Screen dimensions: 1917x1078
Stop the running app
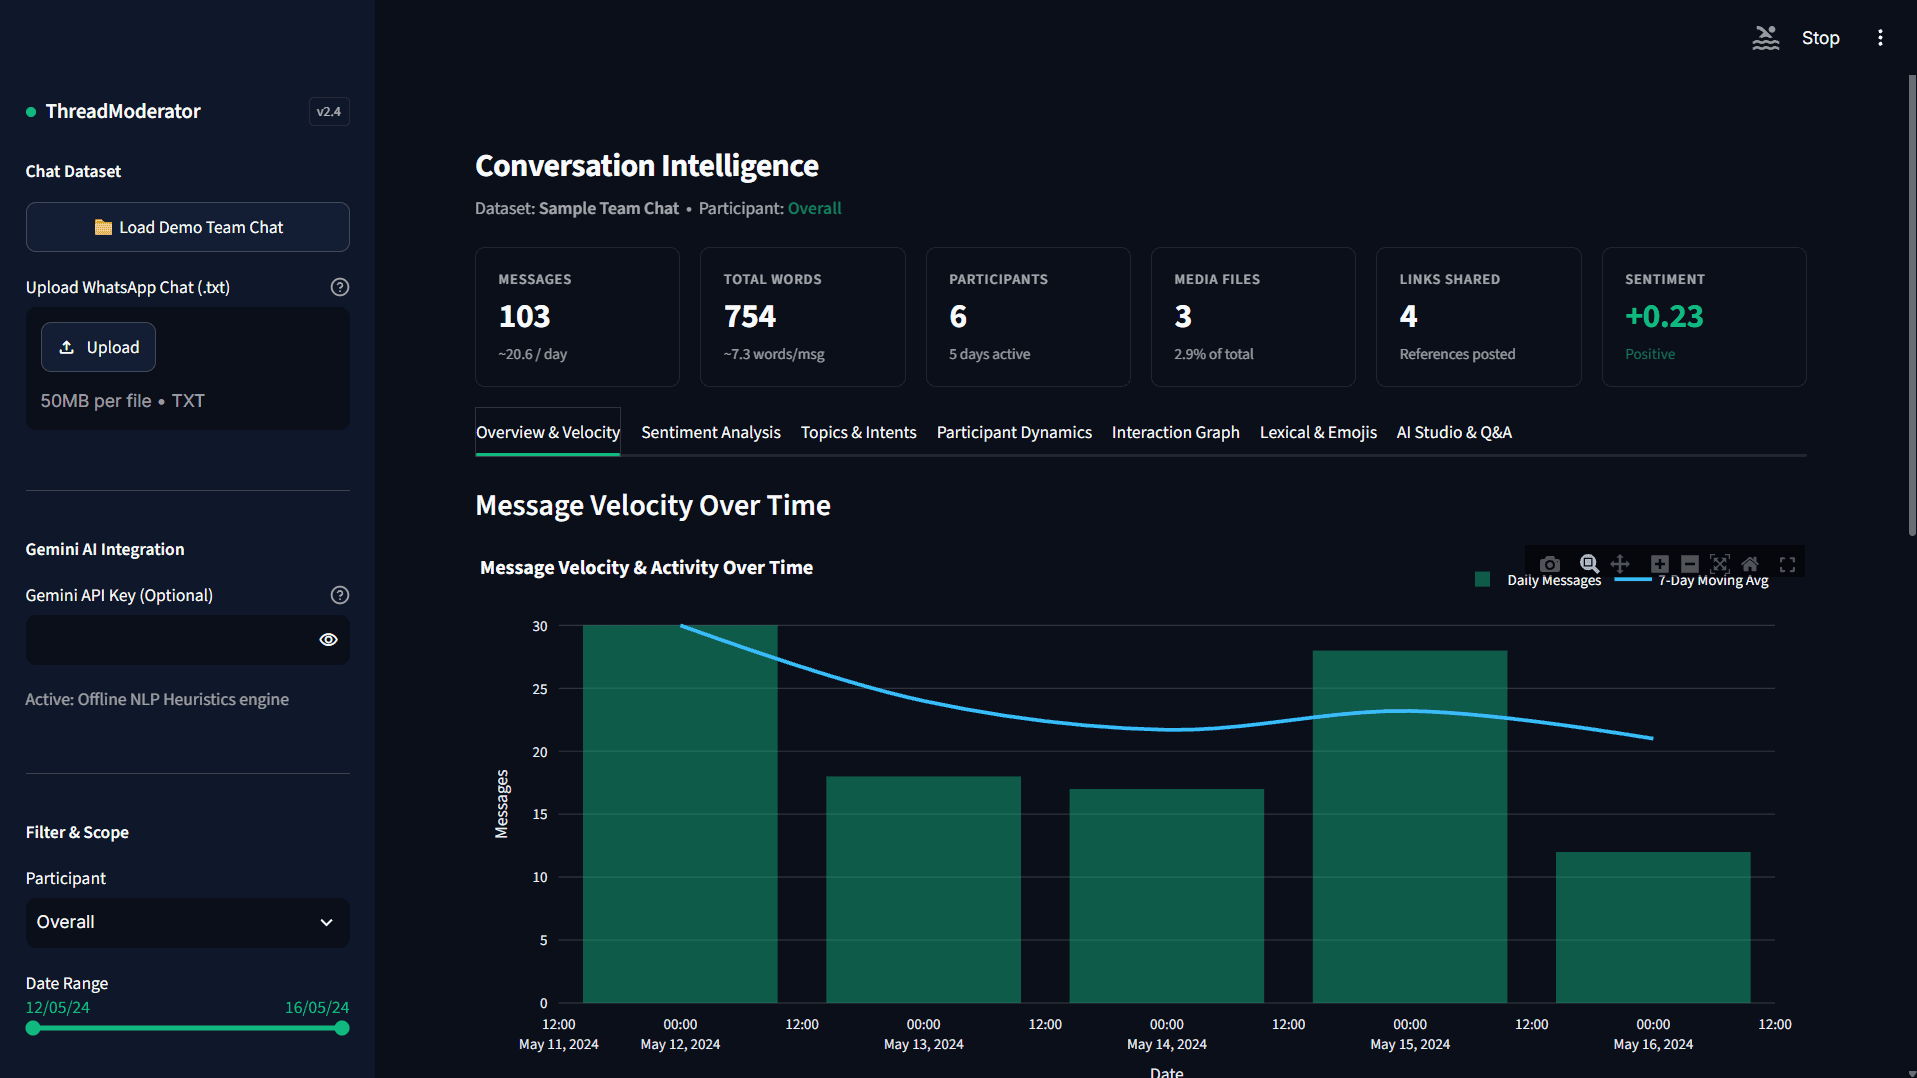(1820, 38)
